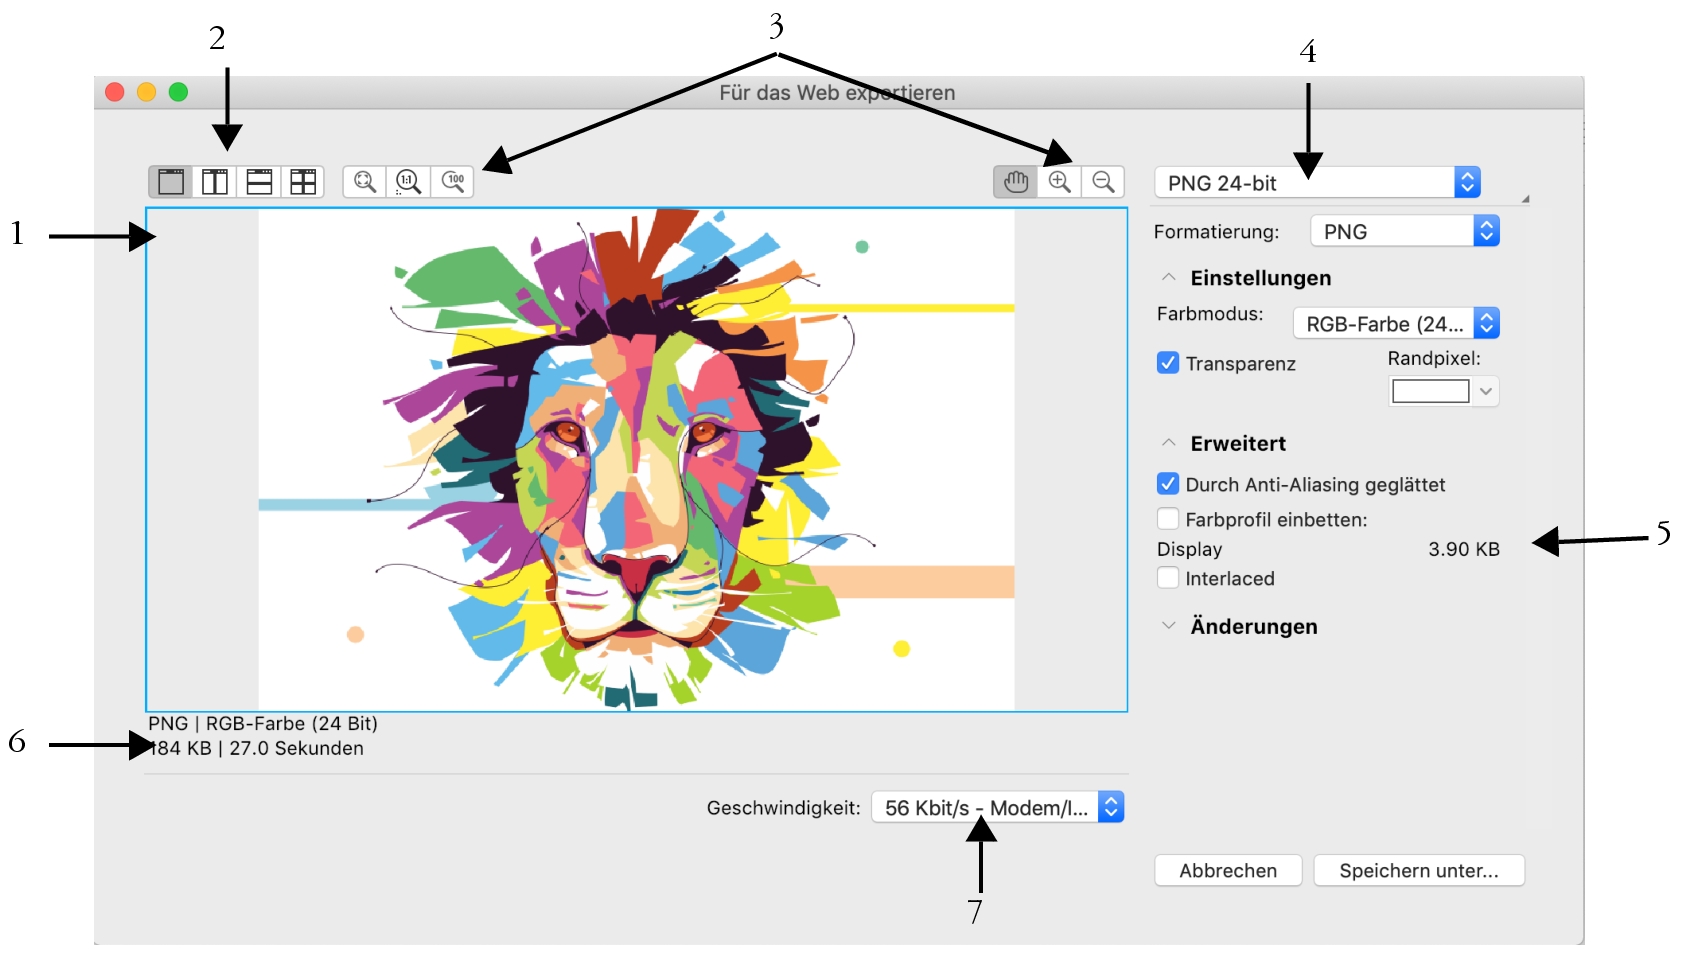
Task: Select the zoom out tool
Action: pyautogui.click(x=1103, y=182)
